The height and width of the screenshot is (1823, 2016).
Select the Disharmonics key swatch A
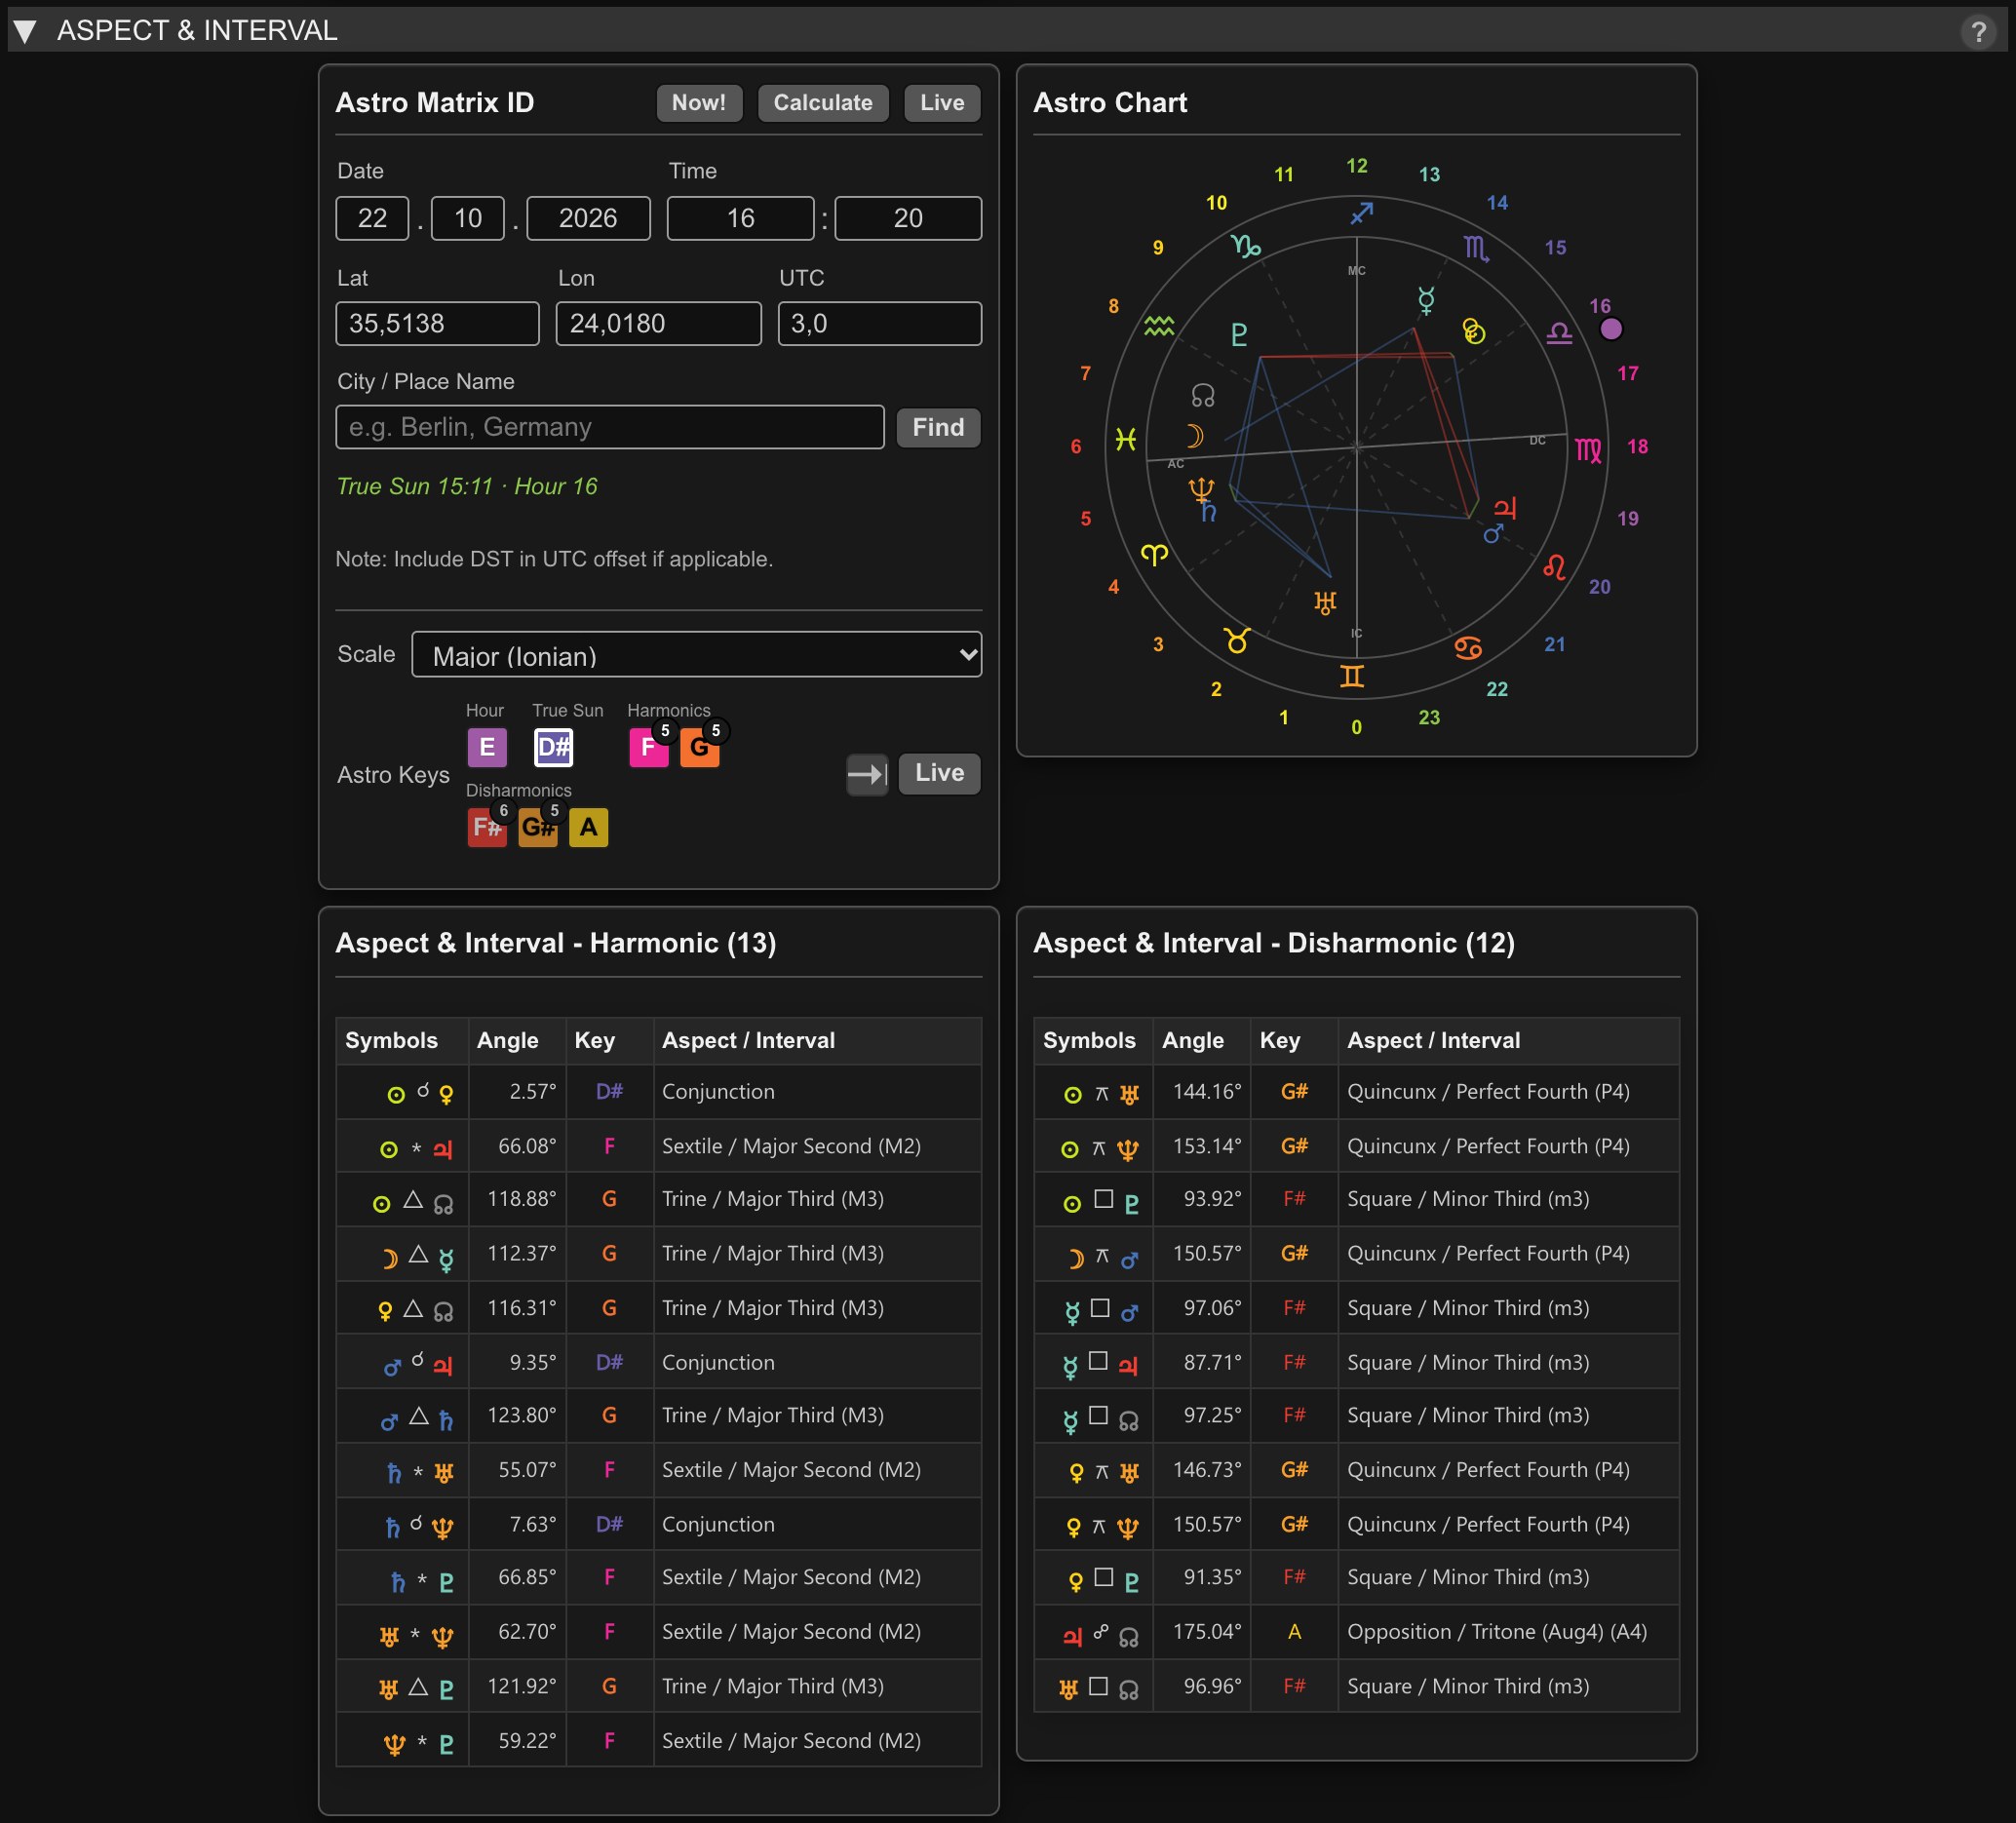coord(588,827)
